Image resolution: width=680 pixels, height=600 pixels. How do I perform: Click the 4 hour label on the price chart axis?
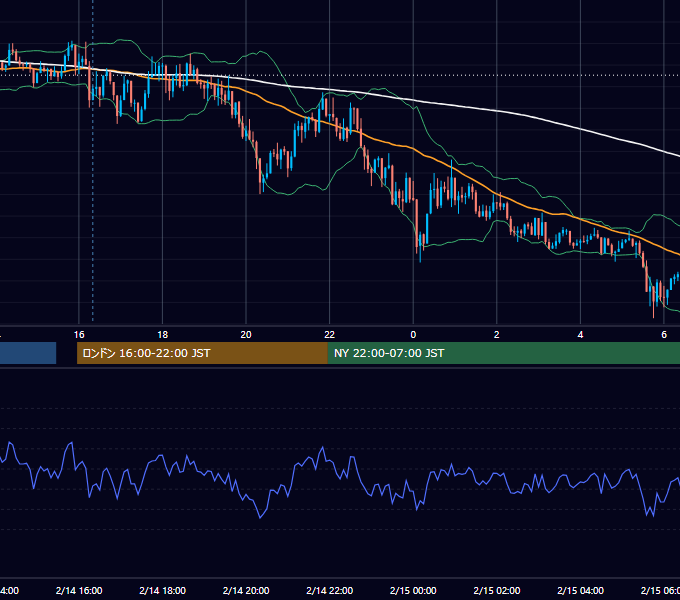click(580, 335)
